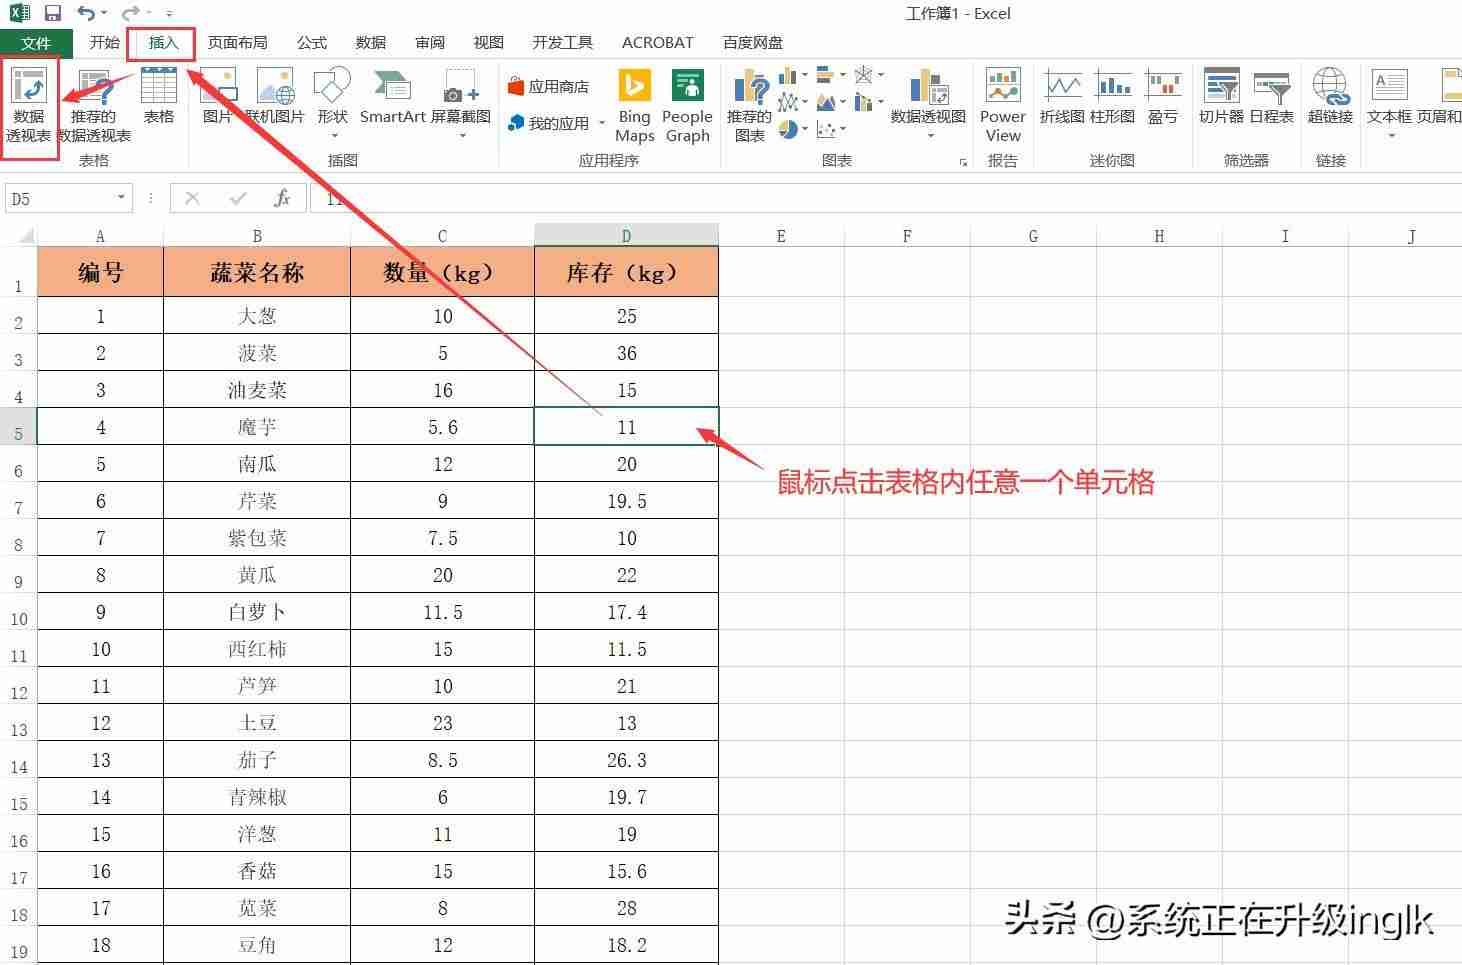Click 推荐的图表 recommended charts
1462x965 pixels.
coord(749,106)
